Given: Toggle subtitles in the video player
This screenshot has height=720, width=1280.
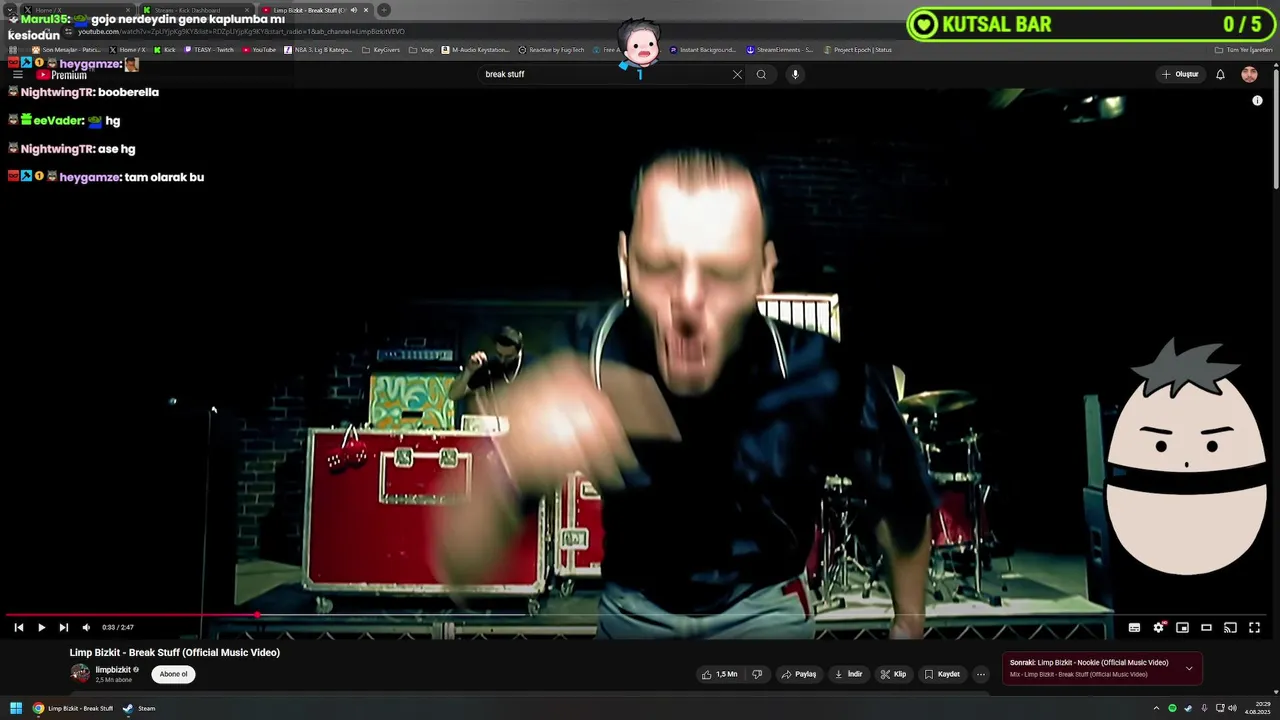Looking at the screenshot, I should pos(1134,627).
